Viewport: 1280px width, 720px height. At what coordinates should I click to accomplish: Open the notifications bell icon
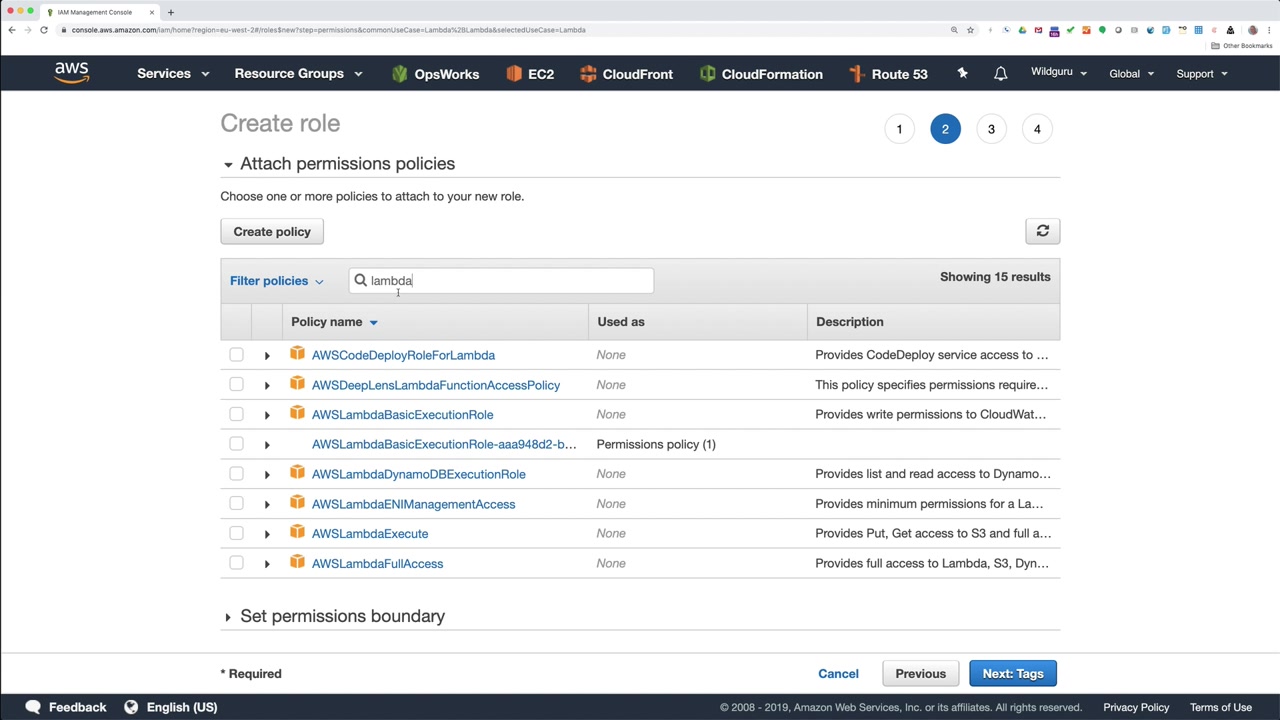[x=1000, y=74]
